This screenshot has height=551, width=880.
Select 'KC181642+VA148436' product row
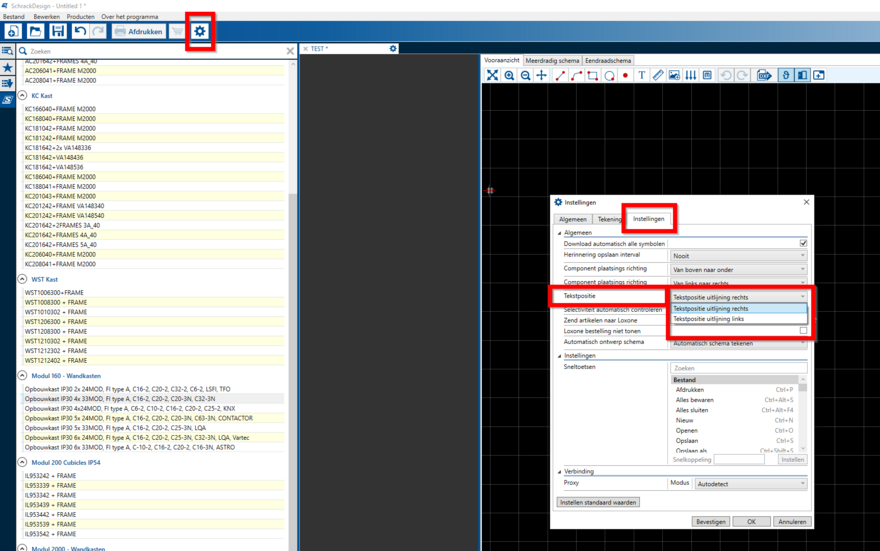pos(153,157)
